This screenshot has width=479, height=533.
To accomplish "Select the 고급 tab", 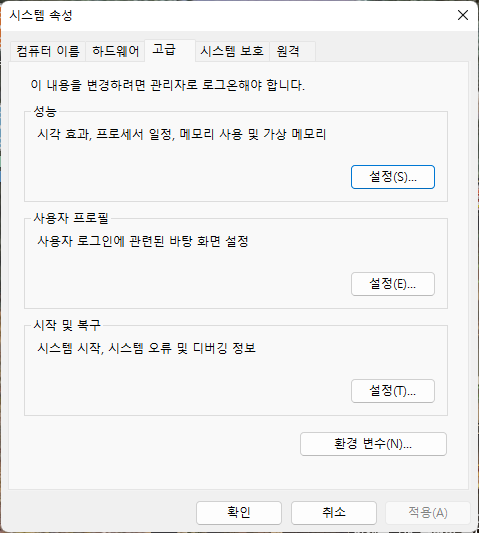I will tap(170, 50).
